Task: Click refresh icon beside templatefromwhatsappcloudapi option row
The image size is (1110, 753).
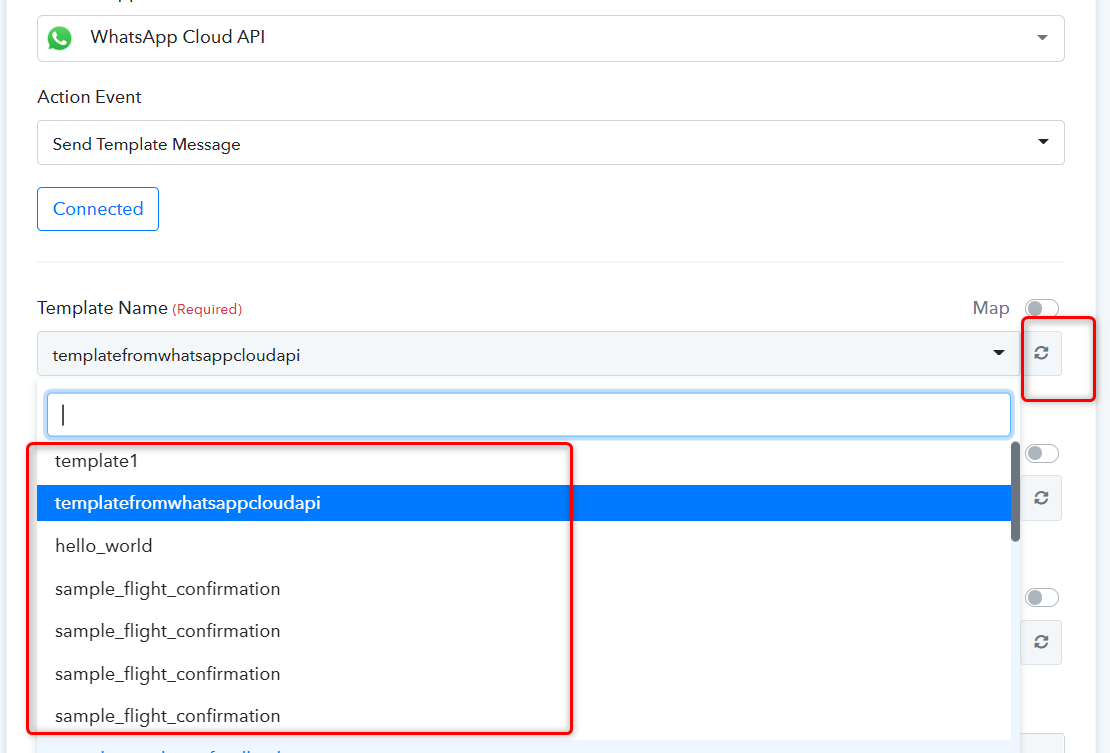Action: [x=1041, y=498]
